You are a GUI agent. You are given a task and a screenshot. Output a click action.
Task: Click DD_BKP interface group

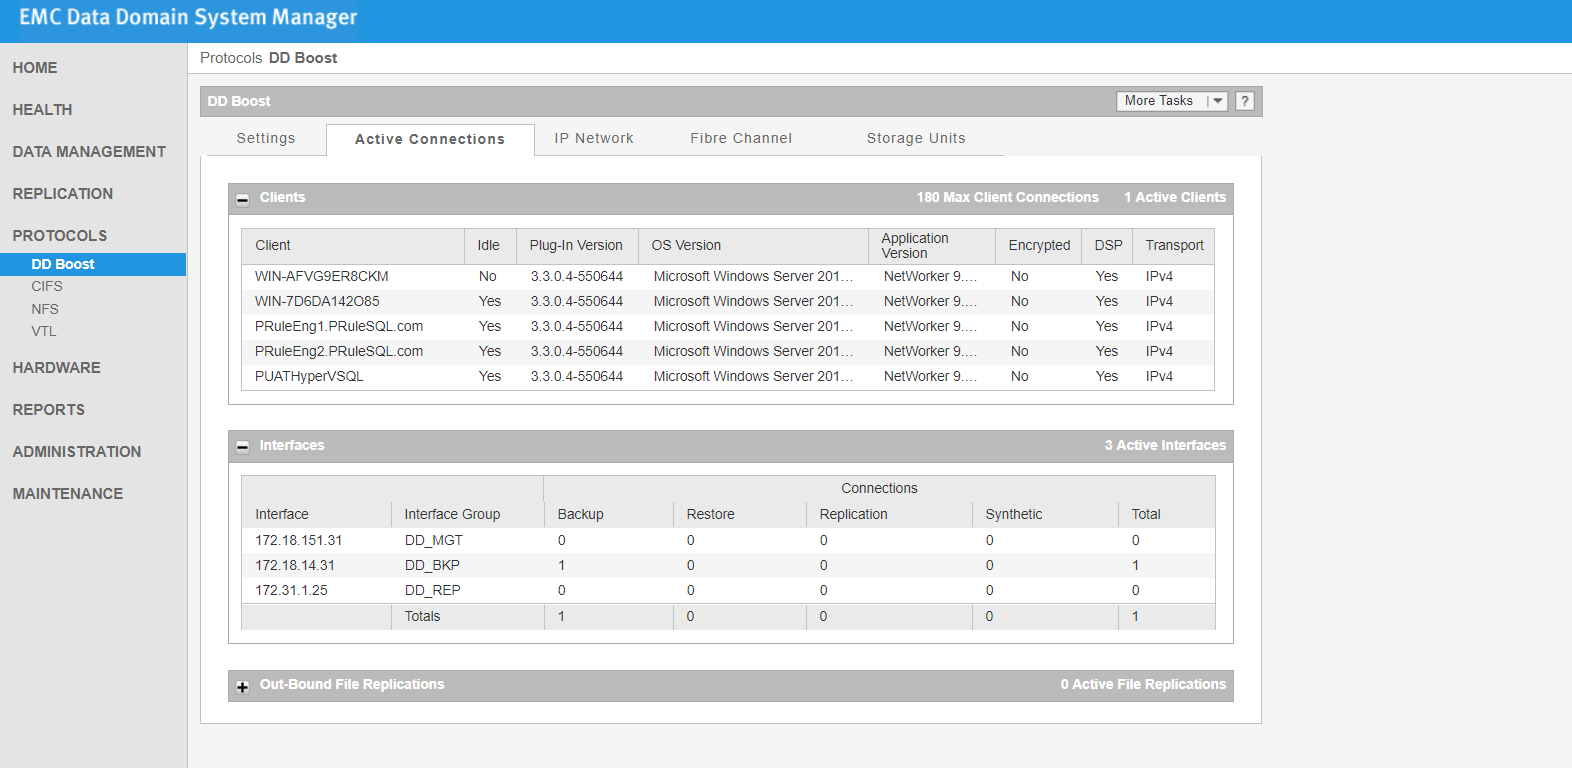coord(432,566)
